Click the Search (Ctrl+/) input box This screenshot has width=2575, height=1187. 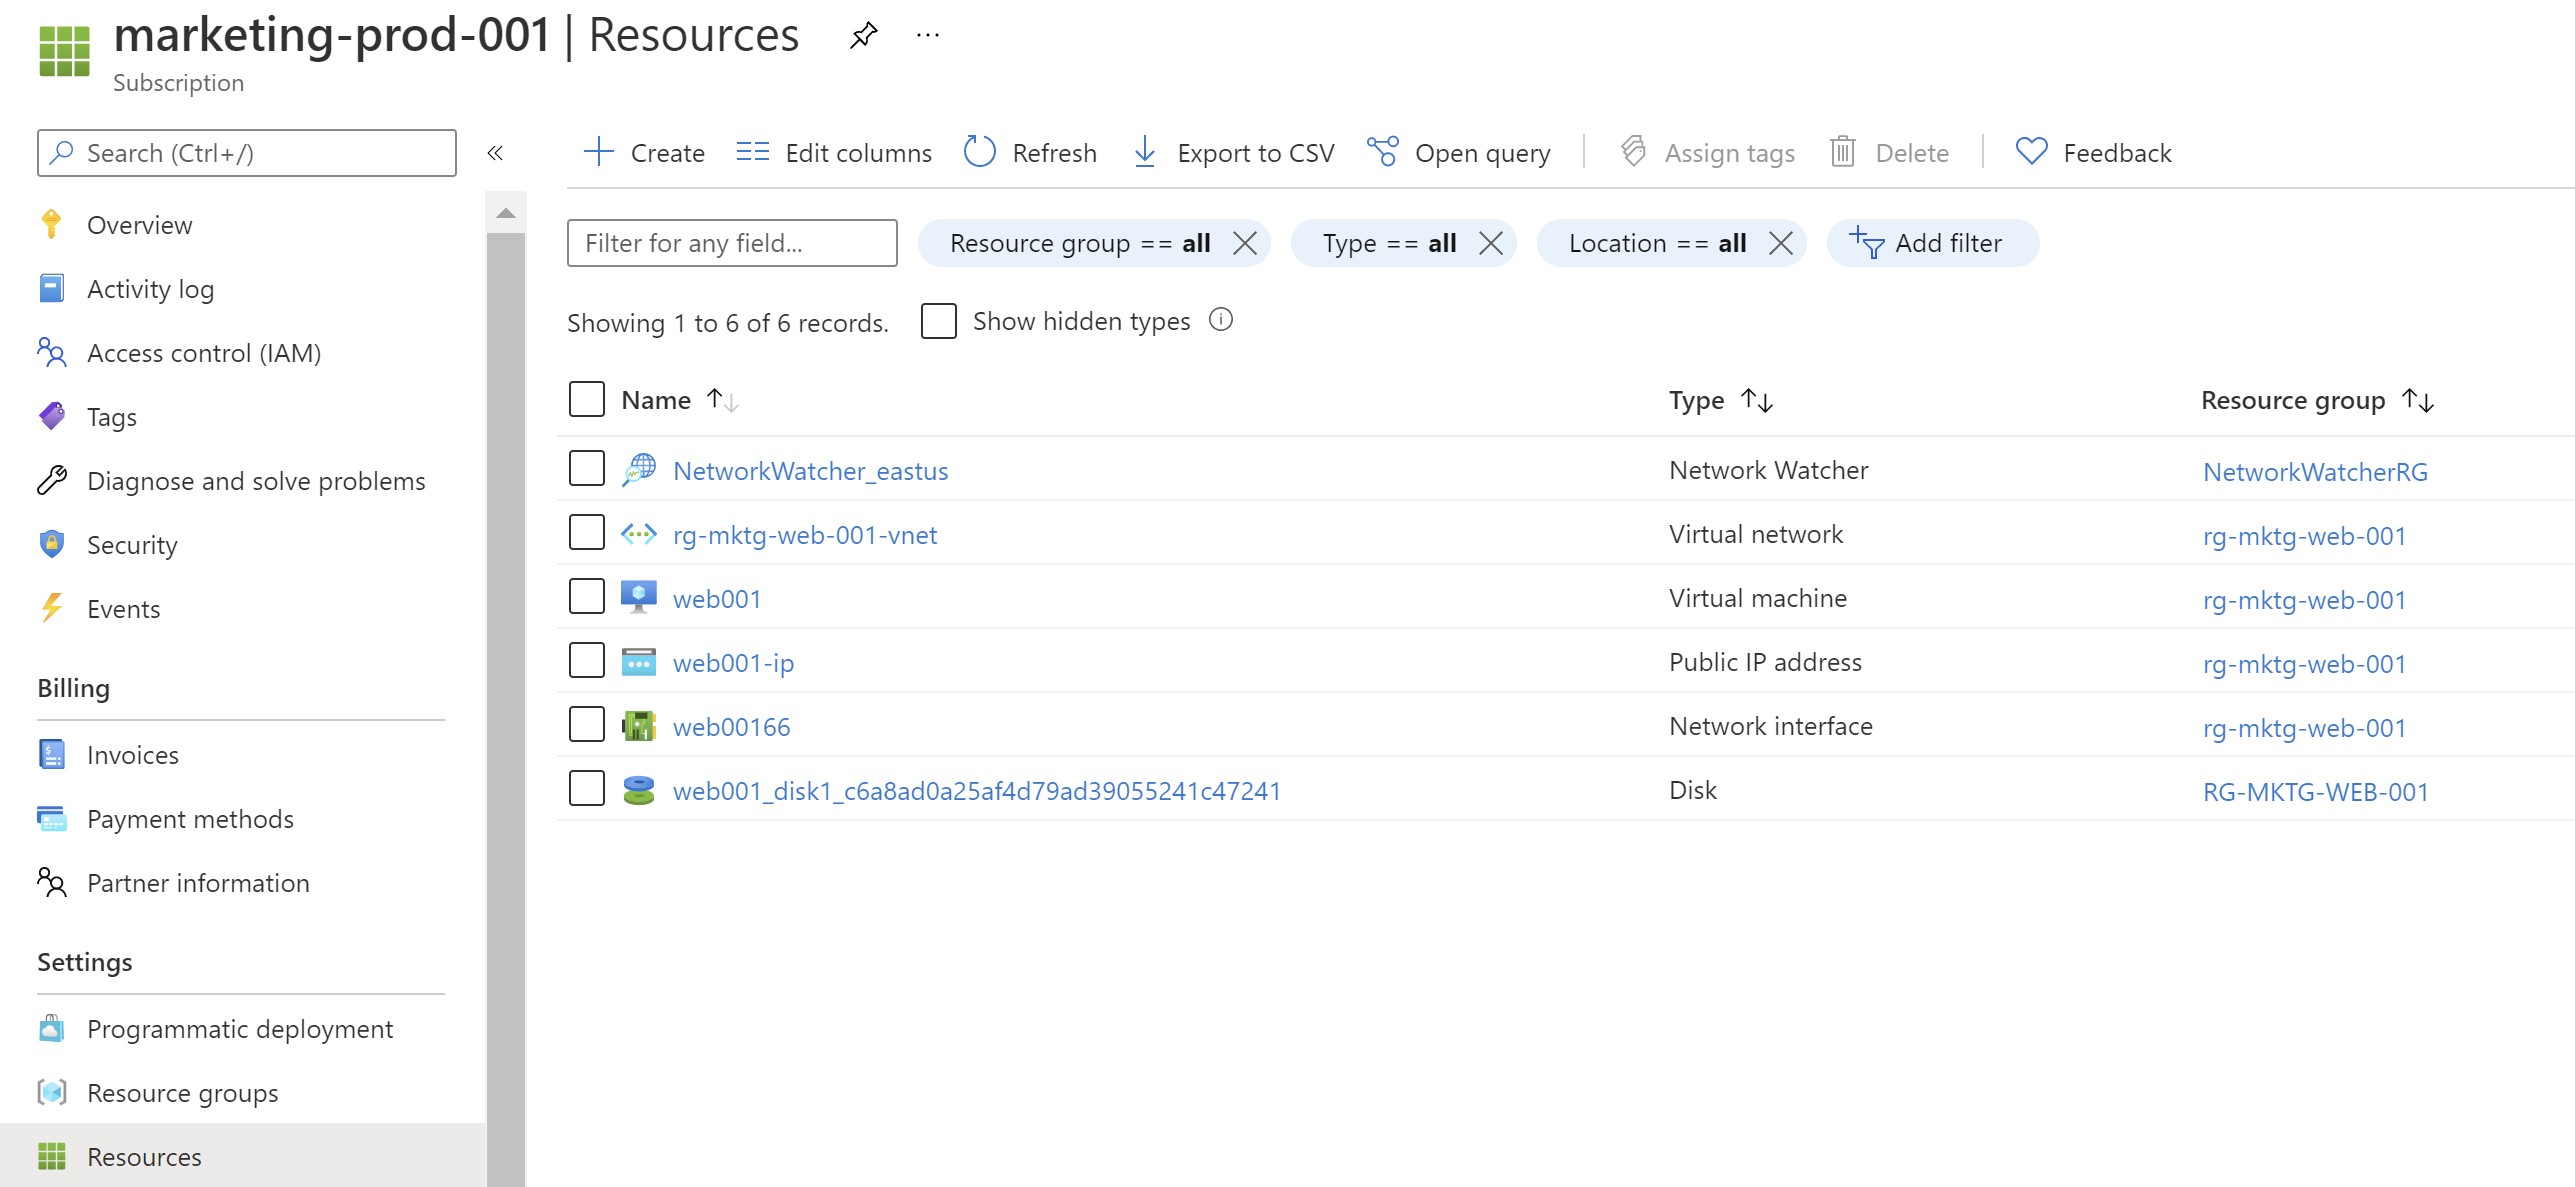point(247,153)
